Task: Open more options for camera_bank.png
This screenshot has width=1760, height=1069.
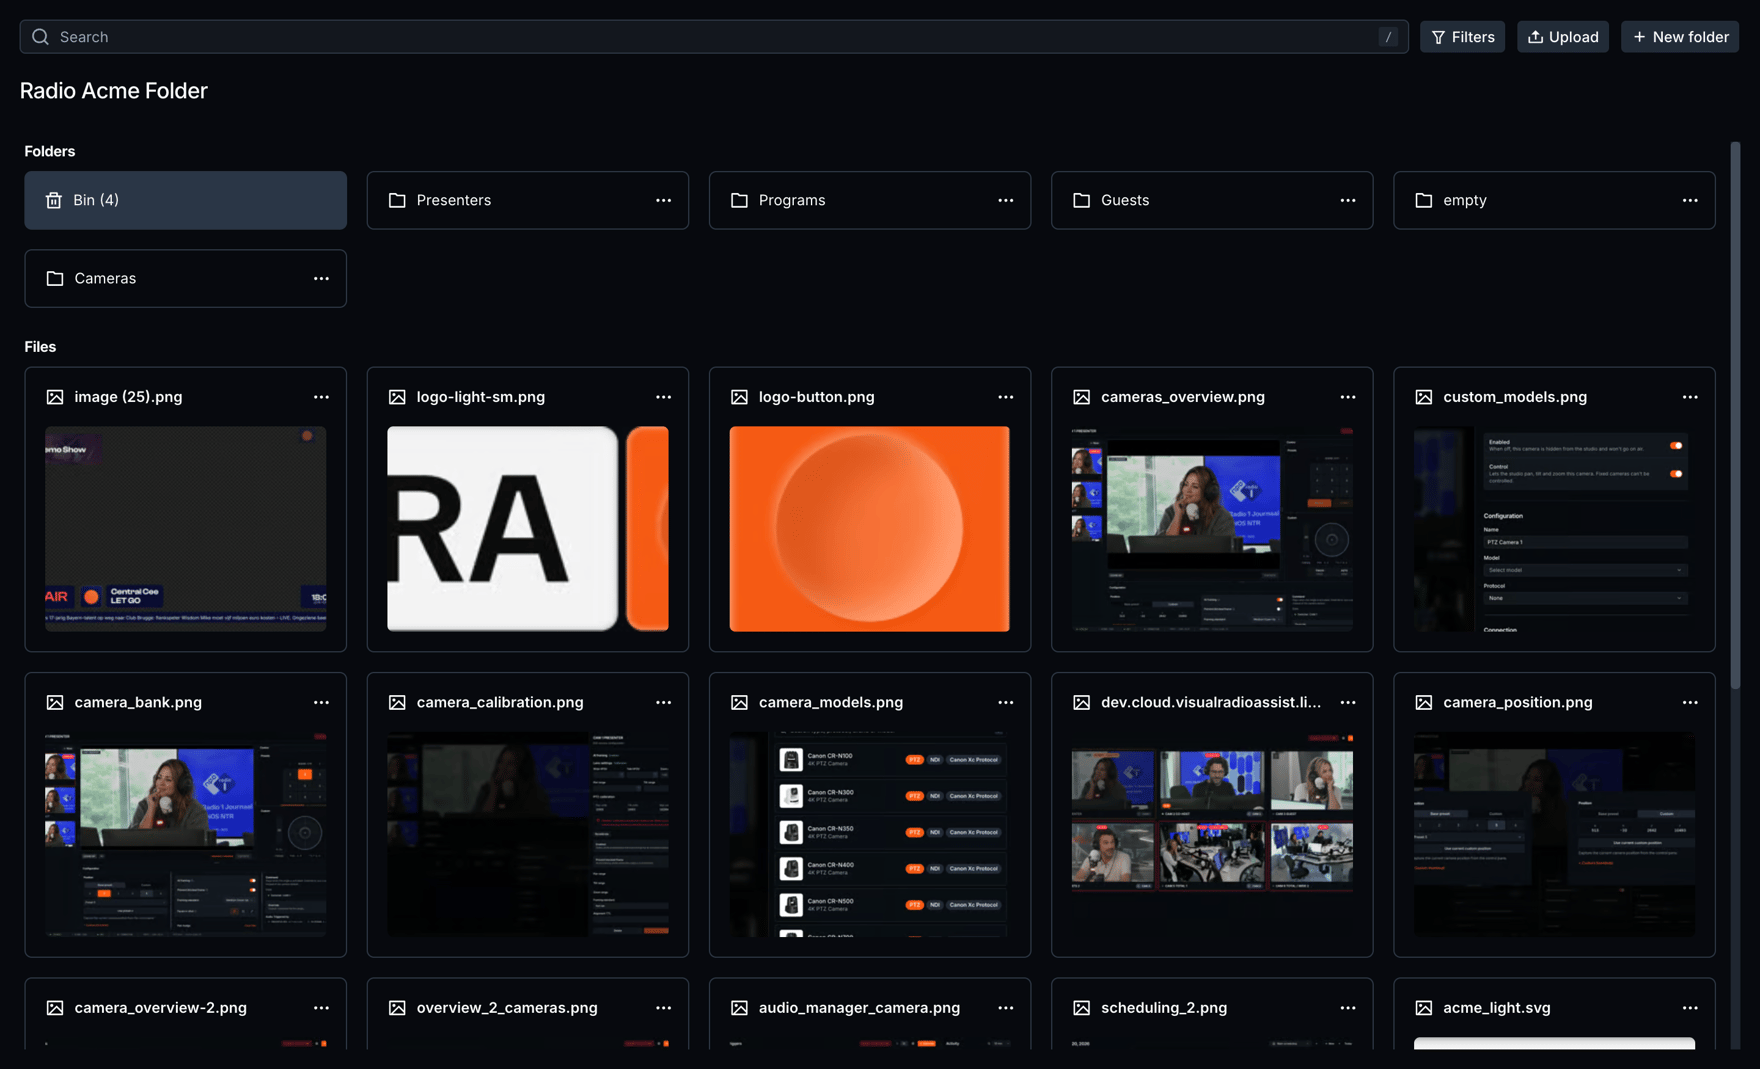Action: [321, 702]
